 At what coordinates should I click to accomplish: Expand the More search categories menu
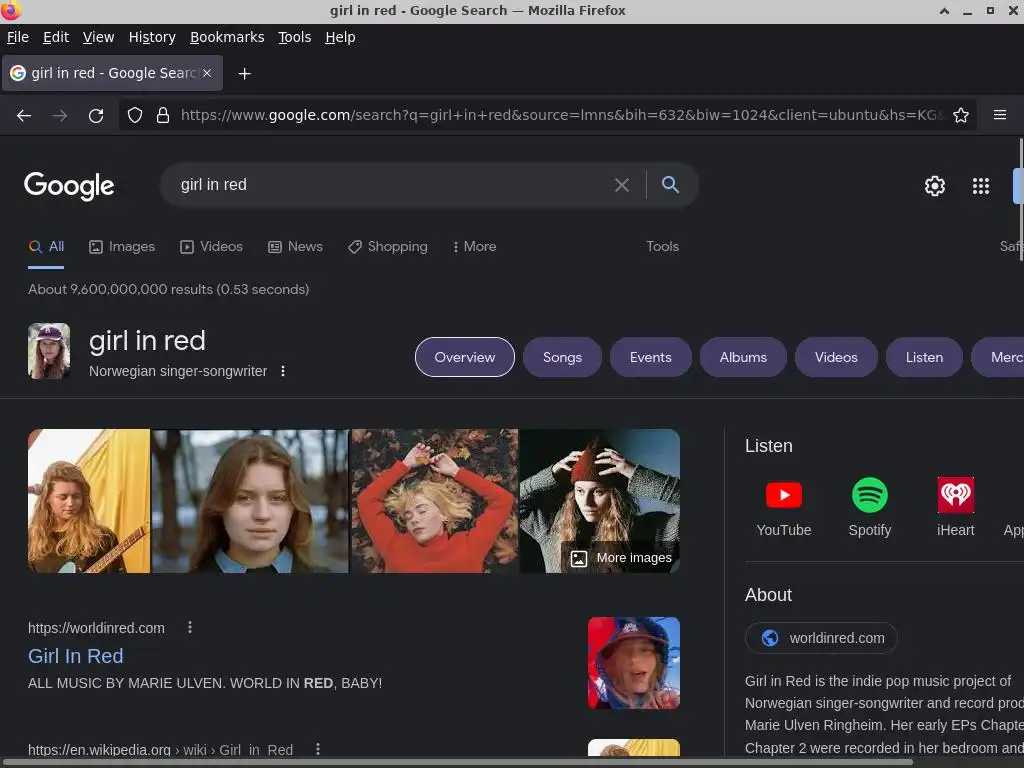point(475,247)
